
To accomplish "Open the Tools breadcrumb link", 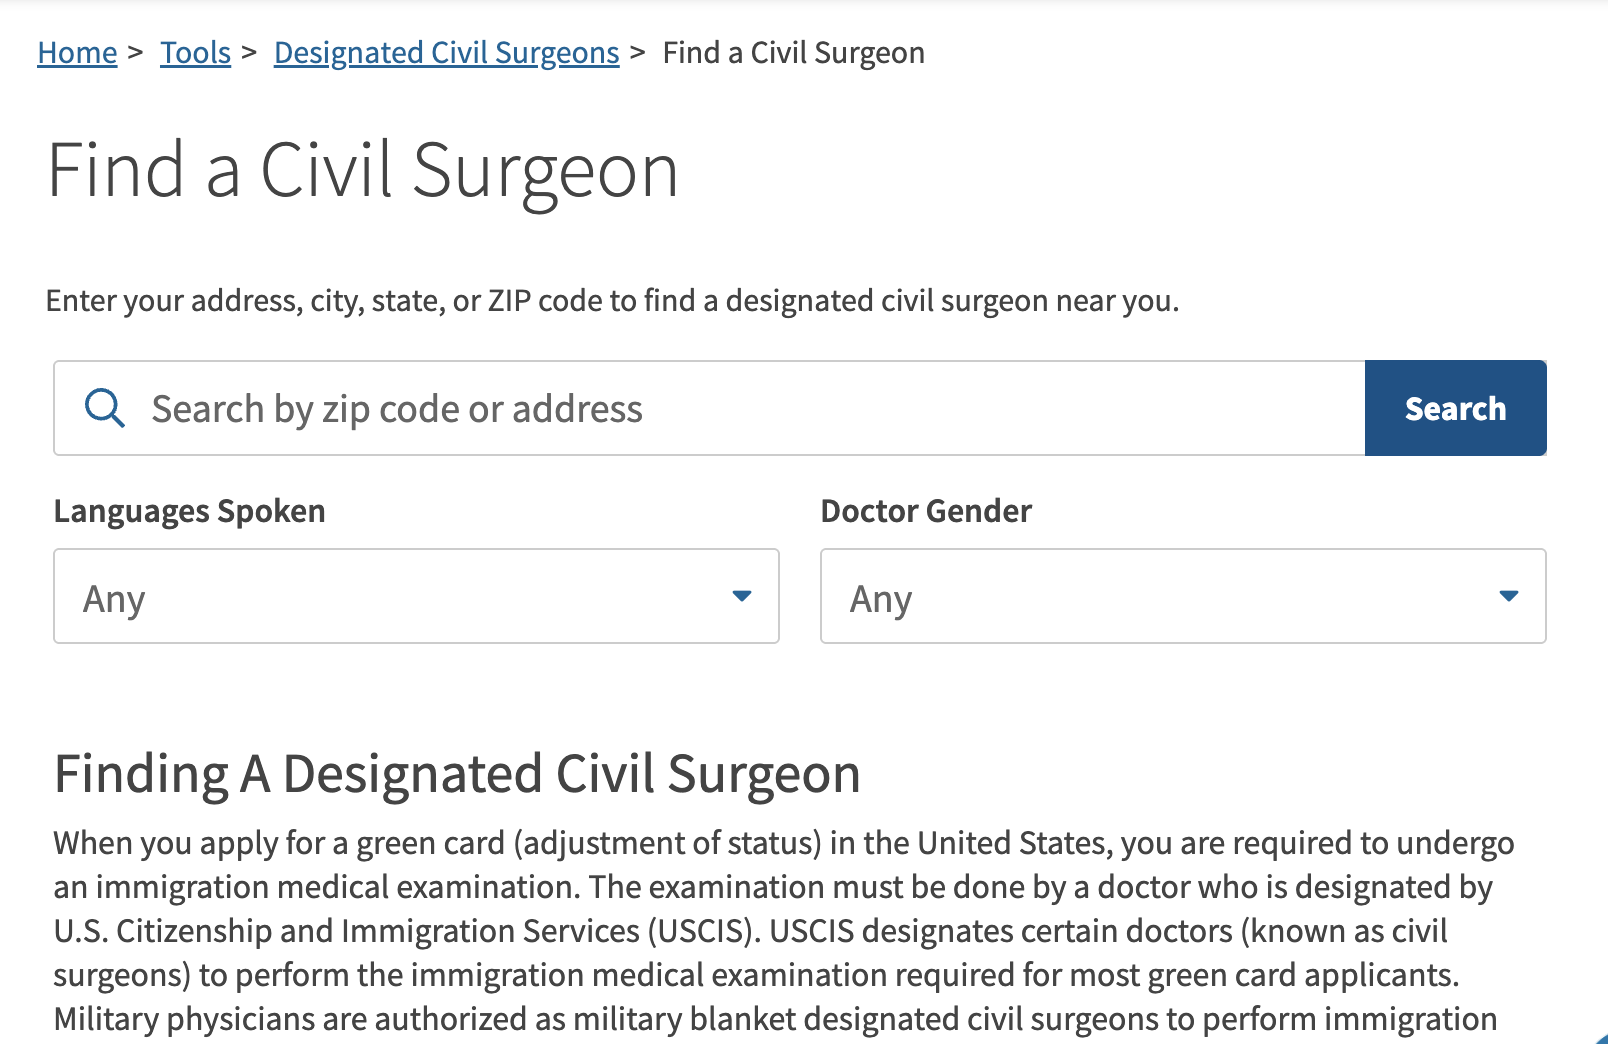I will [195, 52].
